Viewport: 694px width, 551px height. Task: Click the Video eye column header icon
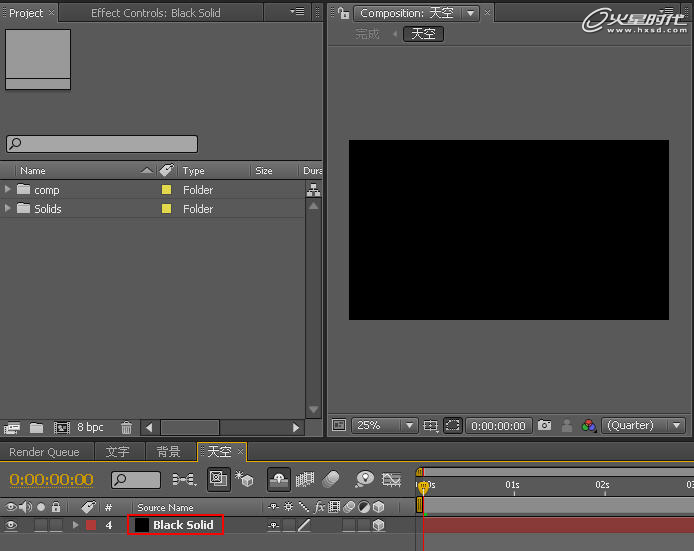point(11,507)
